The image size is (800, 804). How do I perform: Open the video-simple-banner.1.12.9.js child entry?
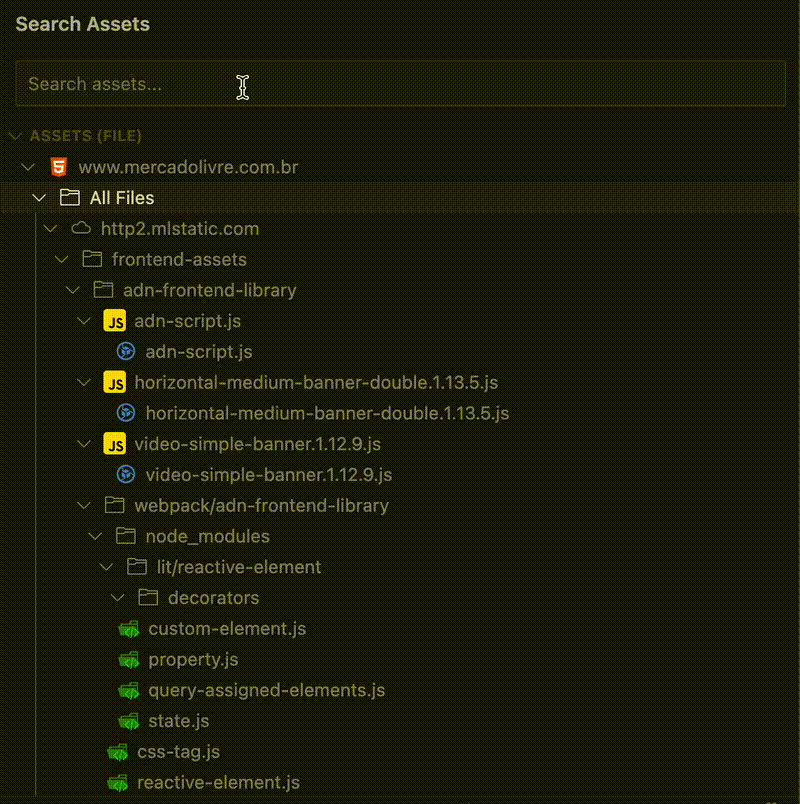coord(269,475)
